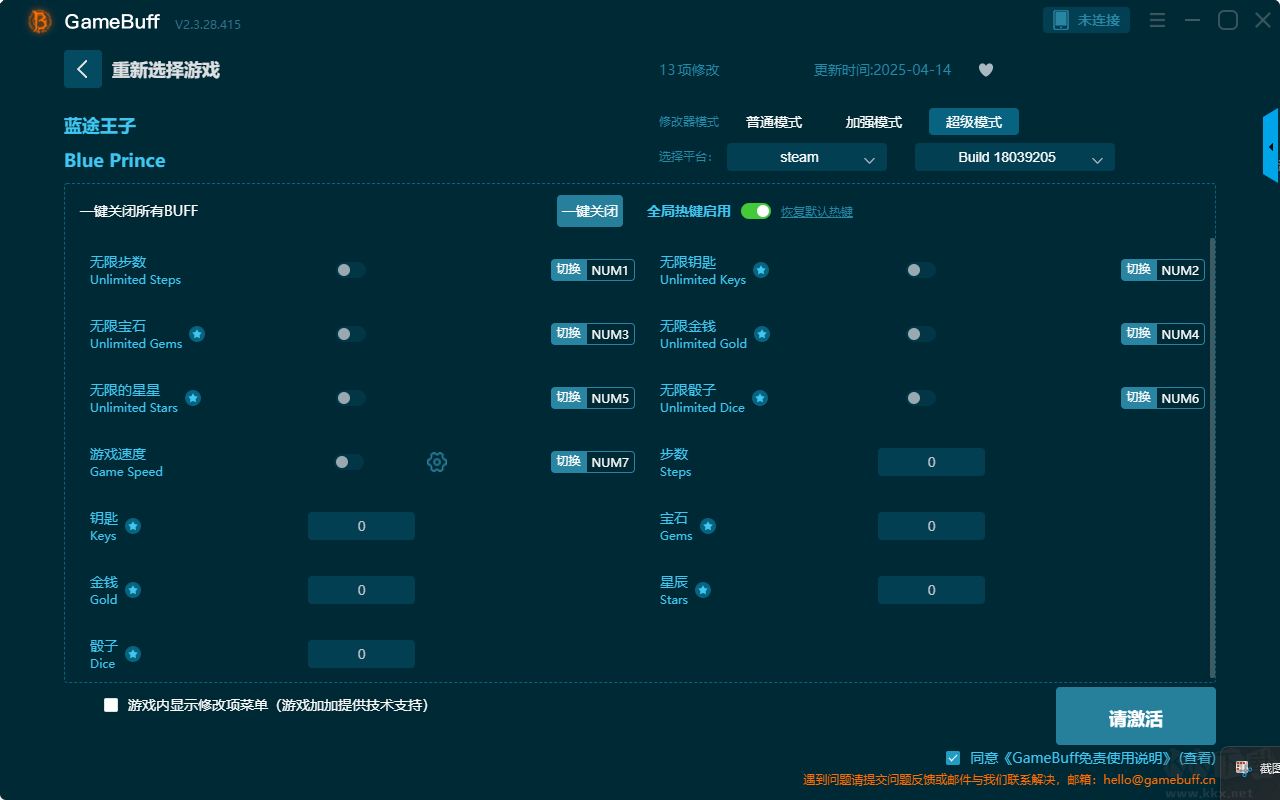
Task: Click the 13项修改 text
Action: pyautogui.click(x=689, y=70)
